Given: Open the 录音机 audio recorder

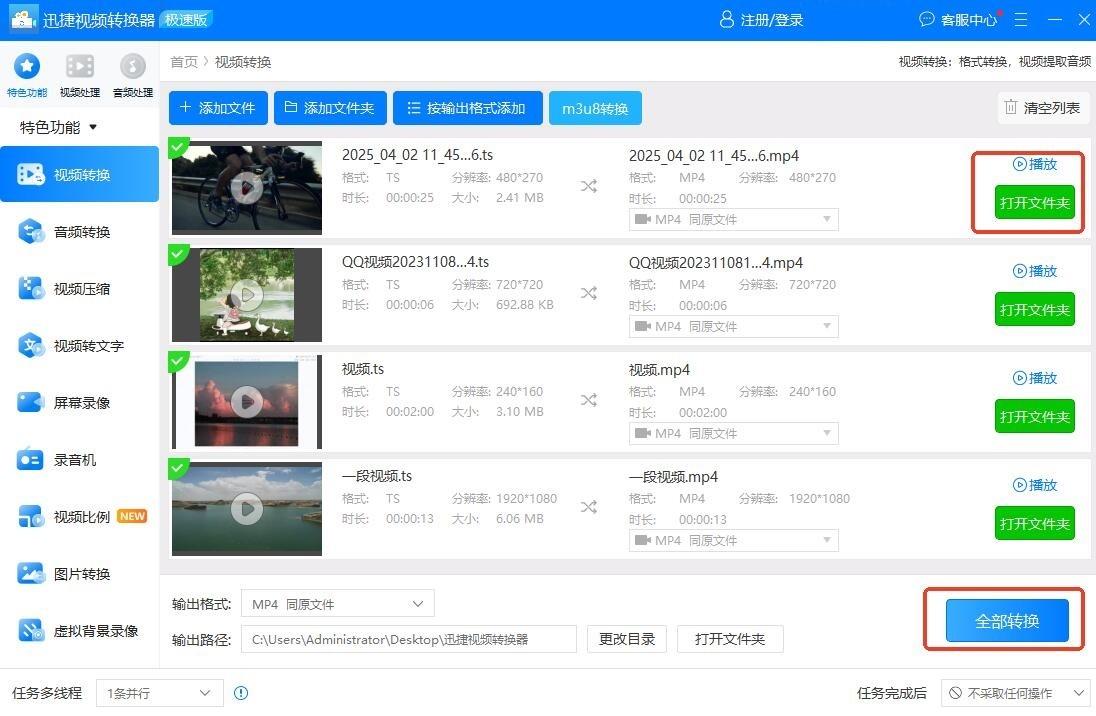Looking at the screenshot, I should coord(80,460).
